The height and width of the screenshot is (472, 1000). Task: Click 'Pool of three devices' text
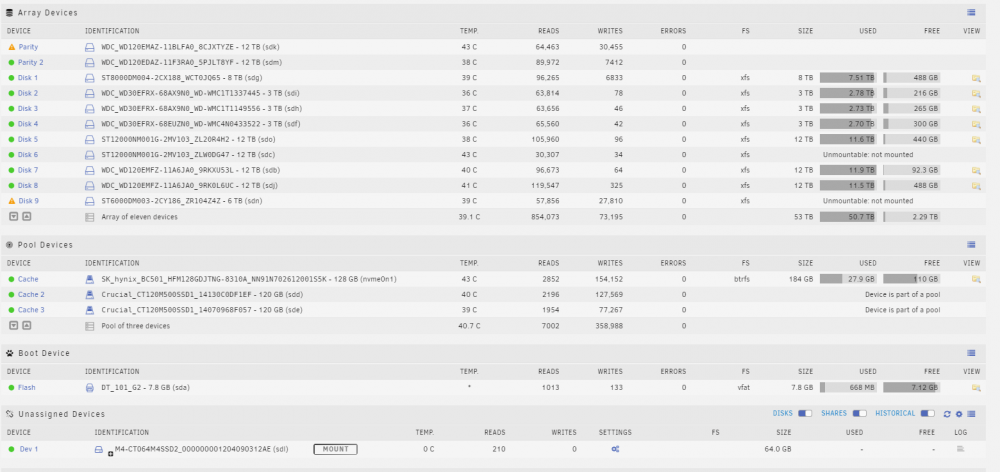136,326
